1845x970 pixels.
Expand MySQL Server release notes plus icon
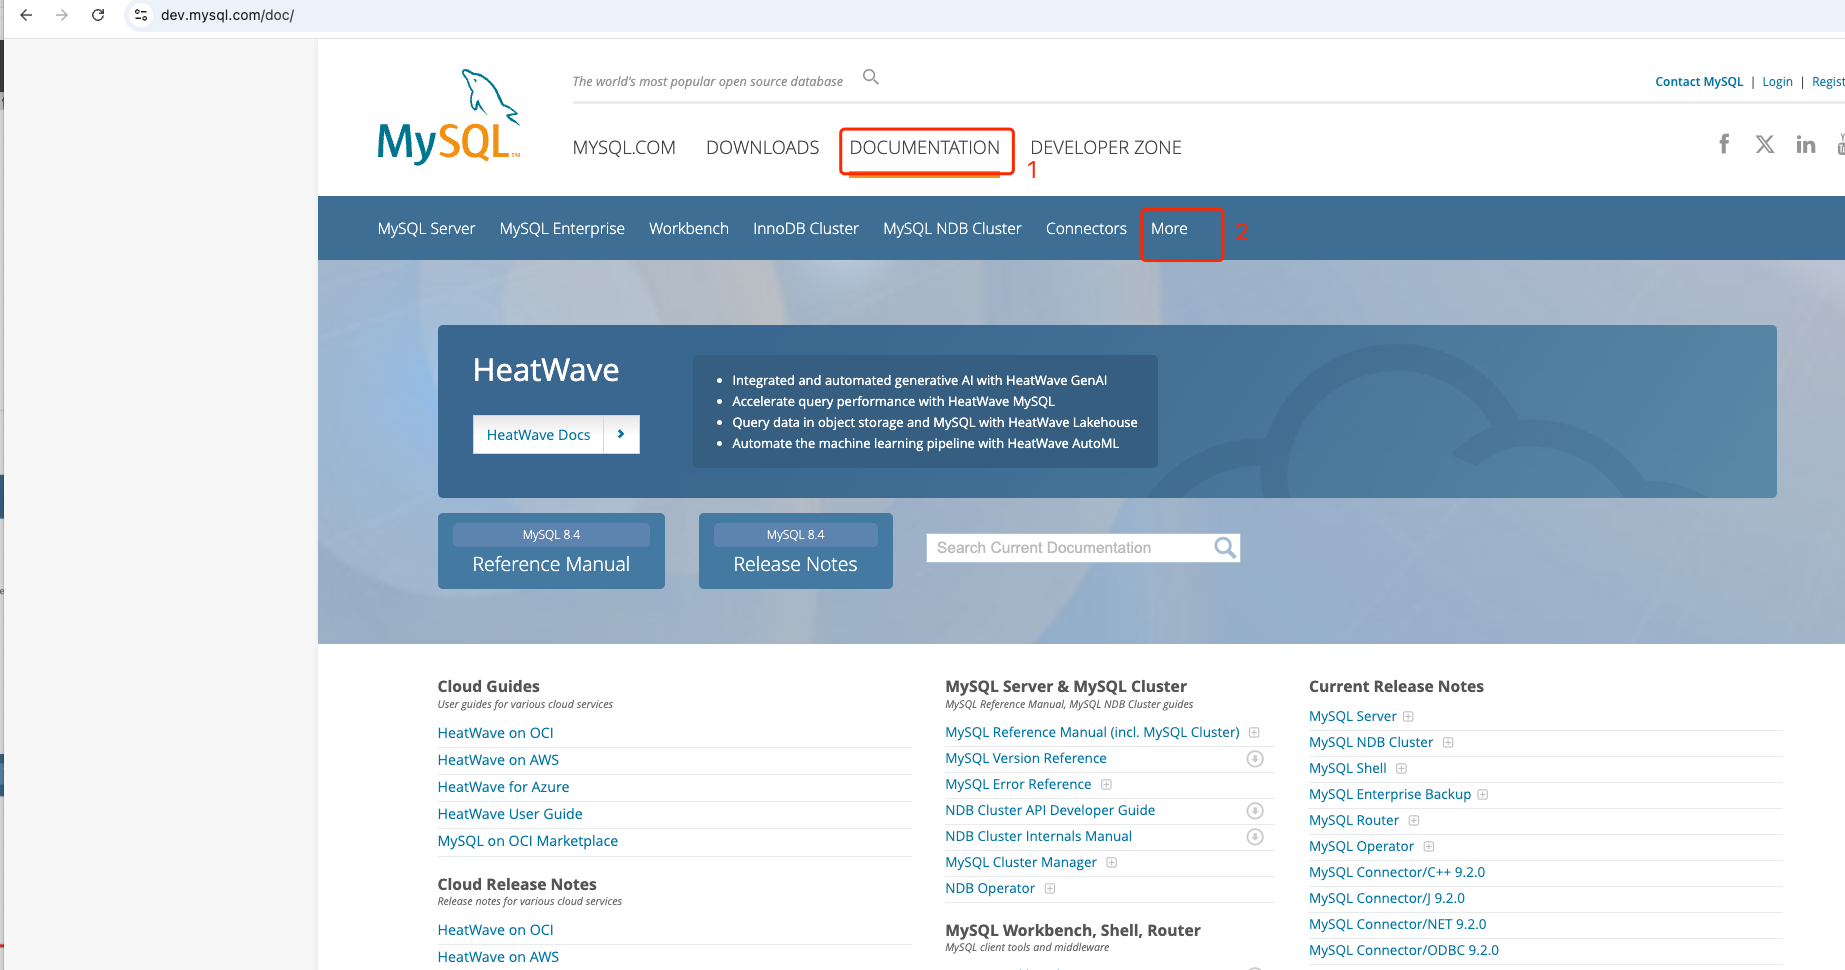1408,717
